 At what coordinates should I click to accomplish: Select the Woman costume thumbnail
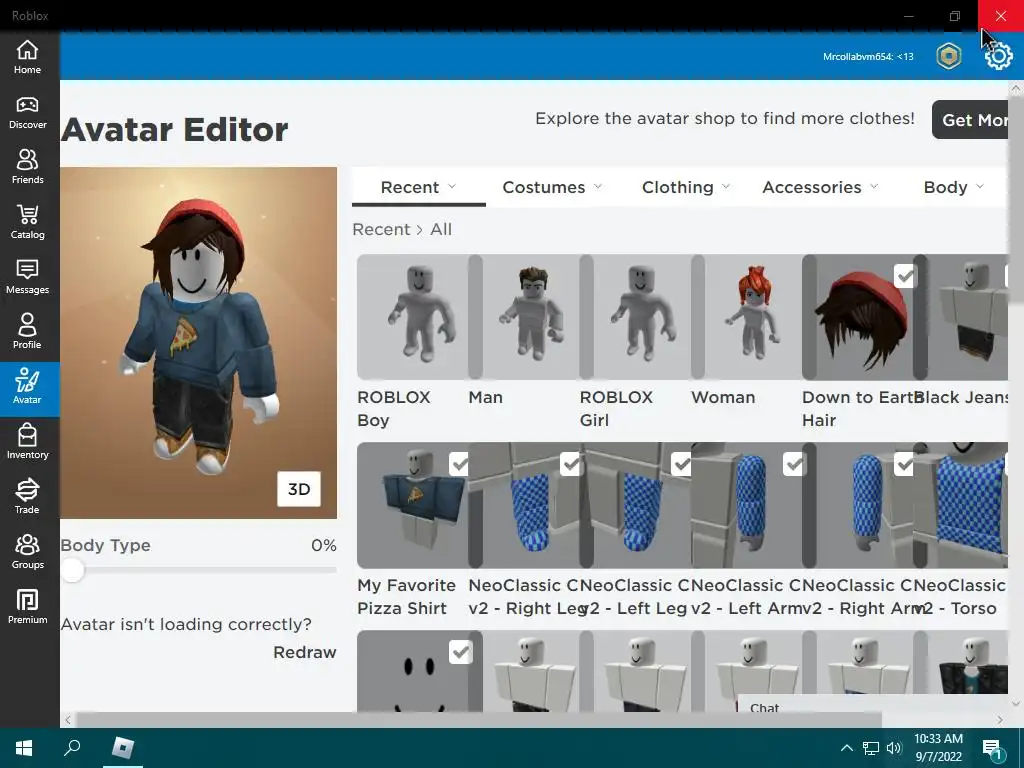(x=746, y=317)
